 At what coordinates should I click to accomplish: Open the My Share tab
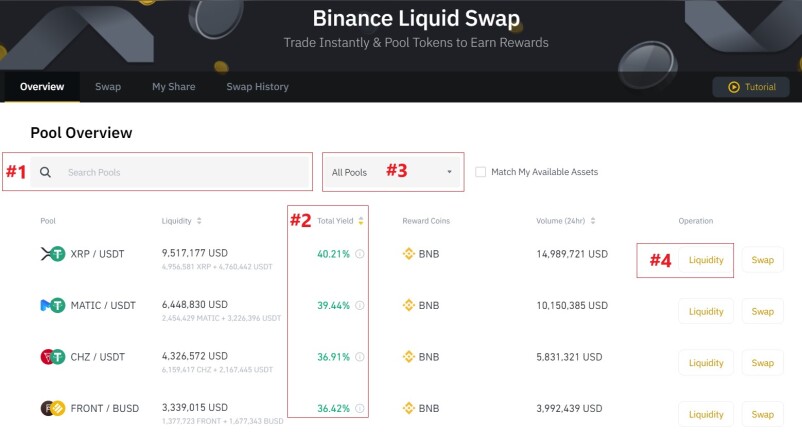[x=173, y=87]
